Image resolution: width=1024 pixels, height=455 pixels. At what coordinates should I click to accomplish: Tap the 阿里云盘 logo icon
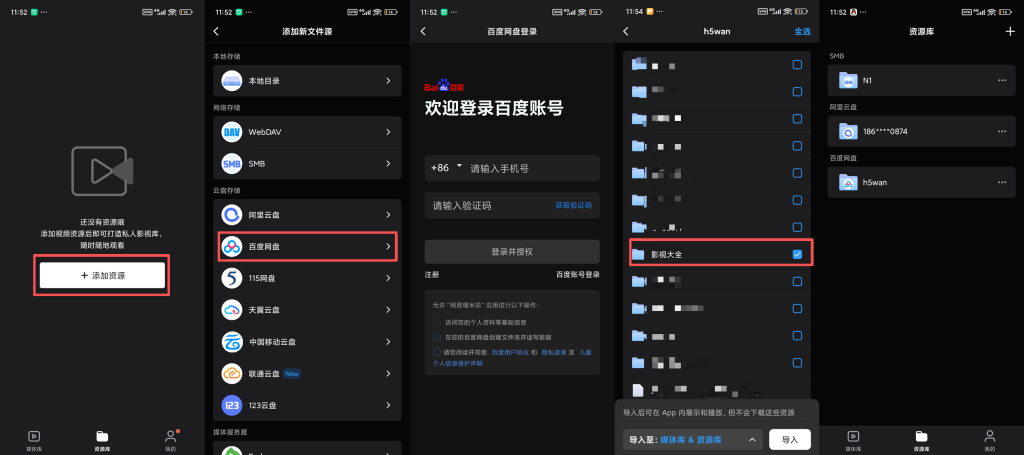(x=232, y=215)
